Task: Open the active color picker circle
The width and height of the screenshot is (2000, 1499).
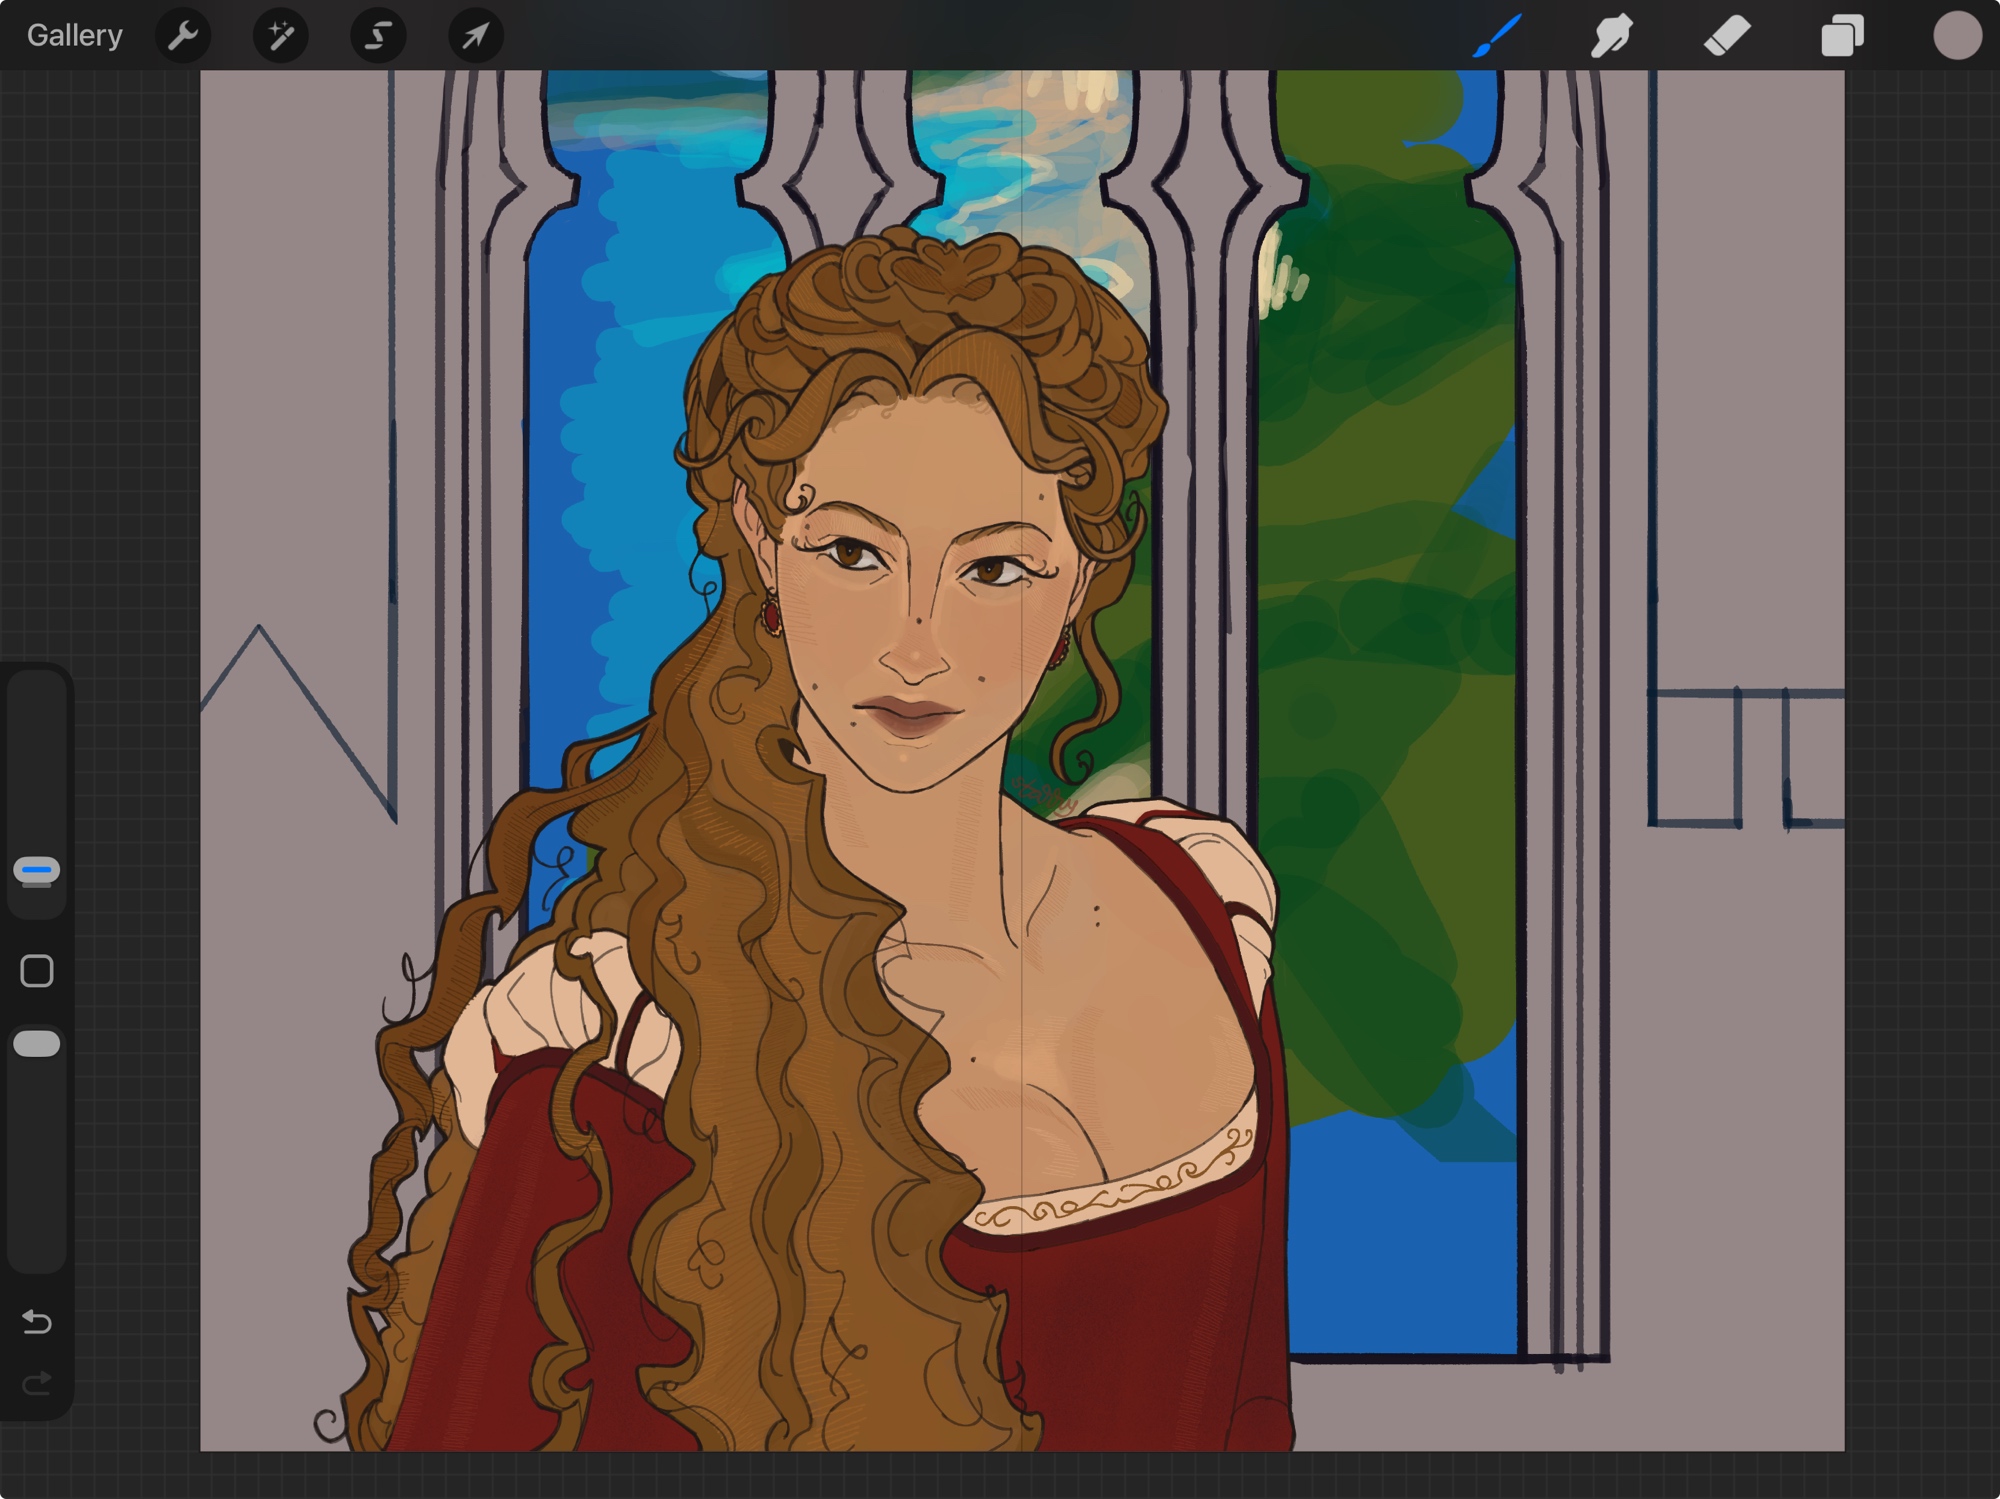Action: point(1956,36)
